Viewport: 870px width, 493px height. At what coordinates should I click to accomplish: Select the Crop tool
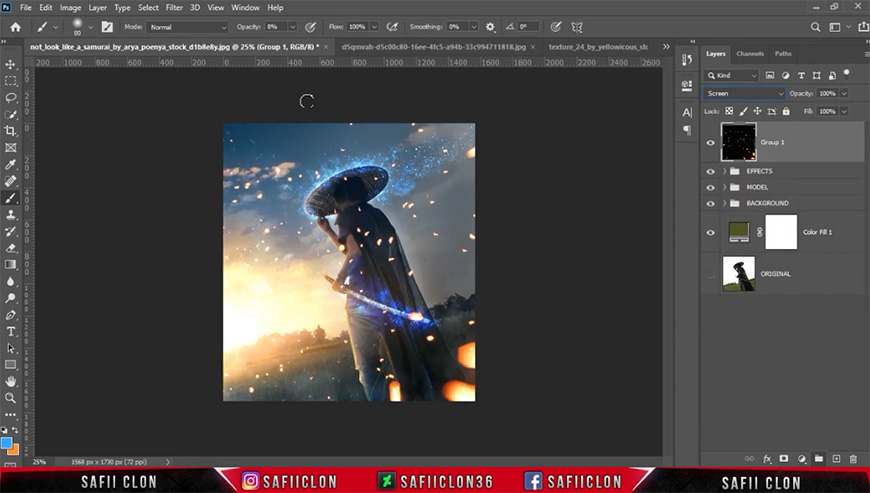tap(11, 131)
